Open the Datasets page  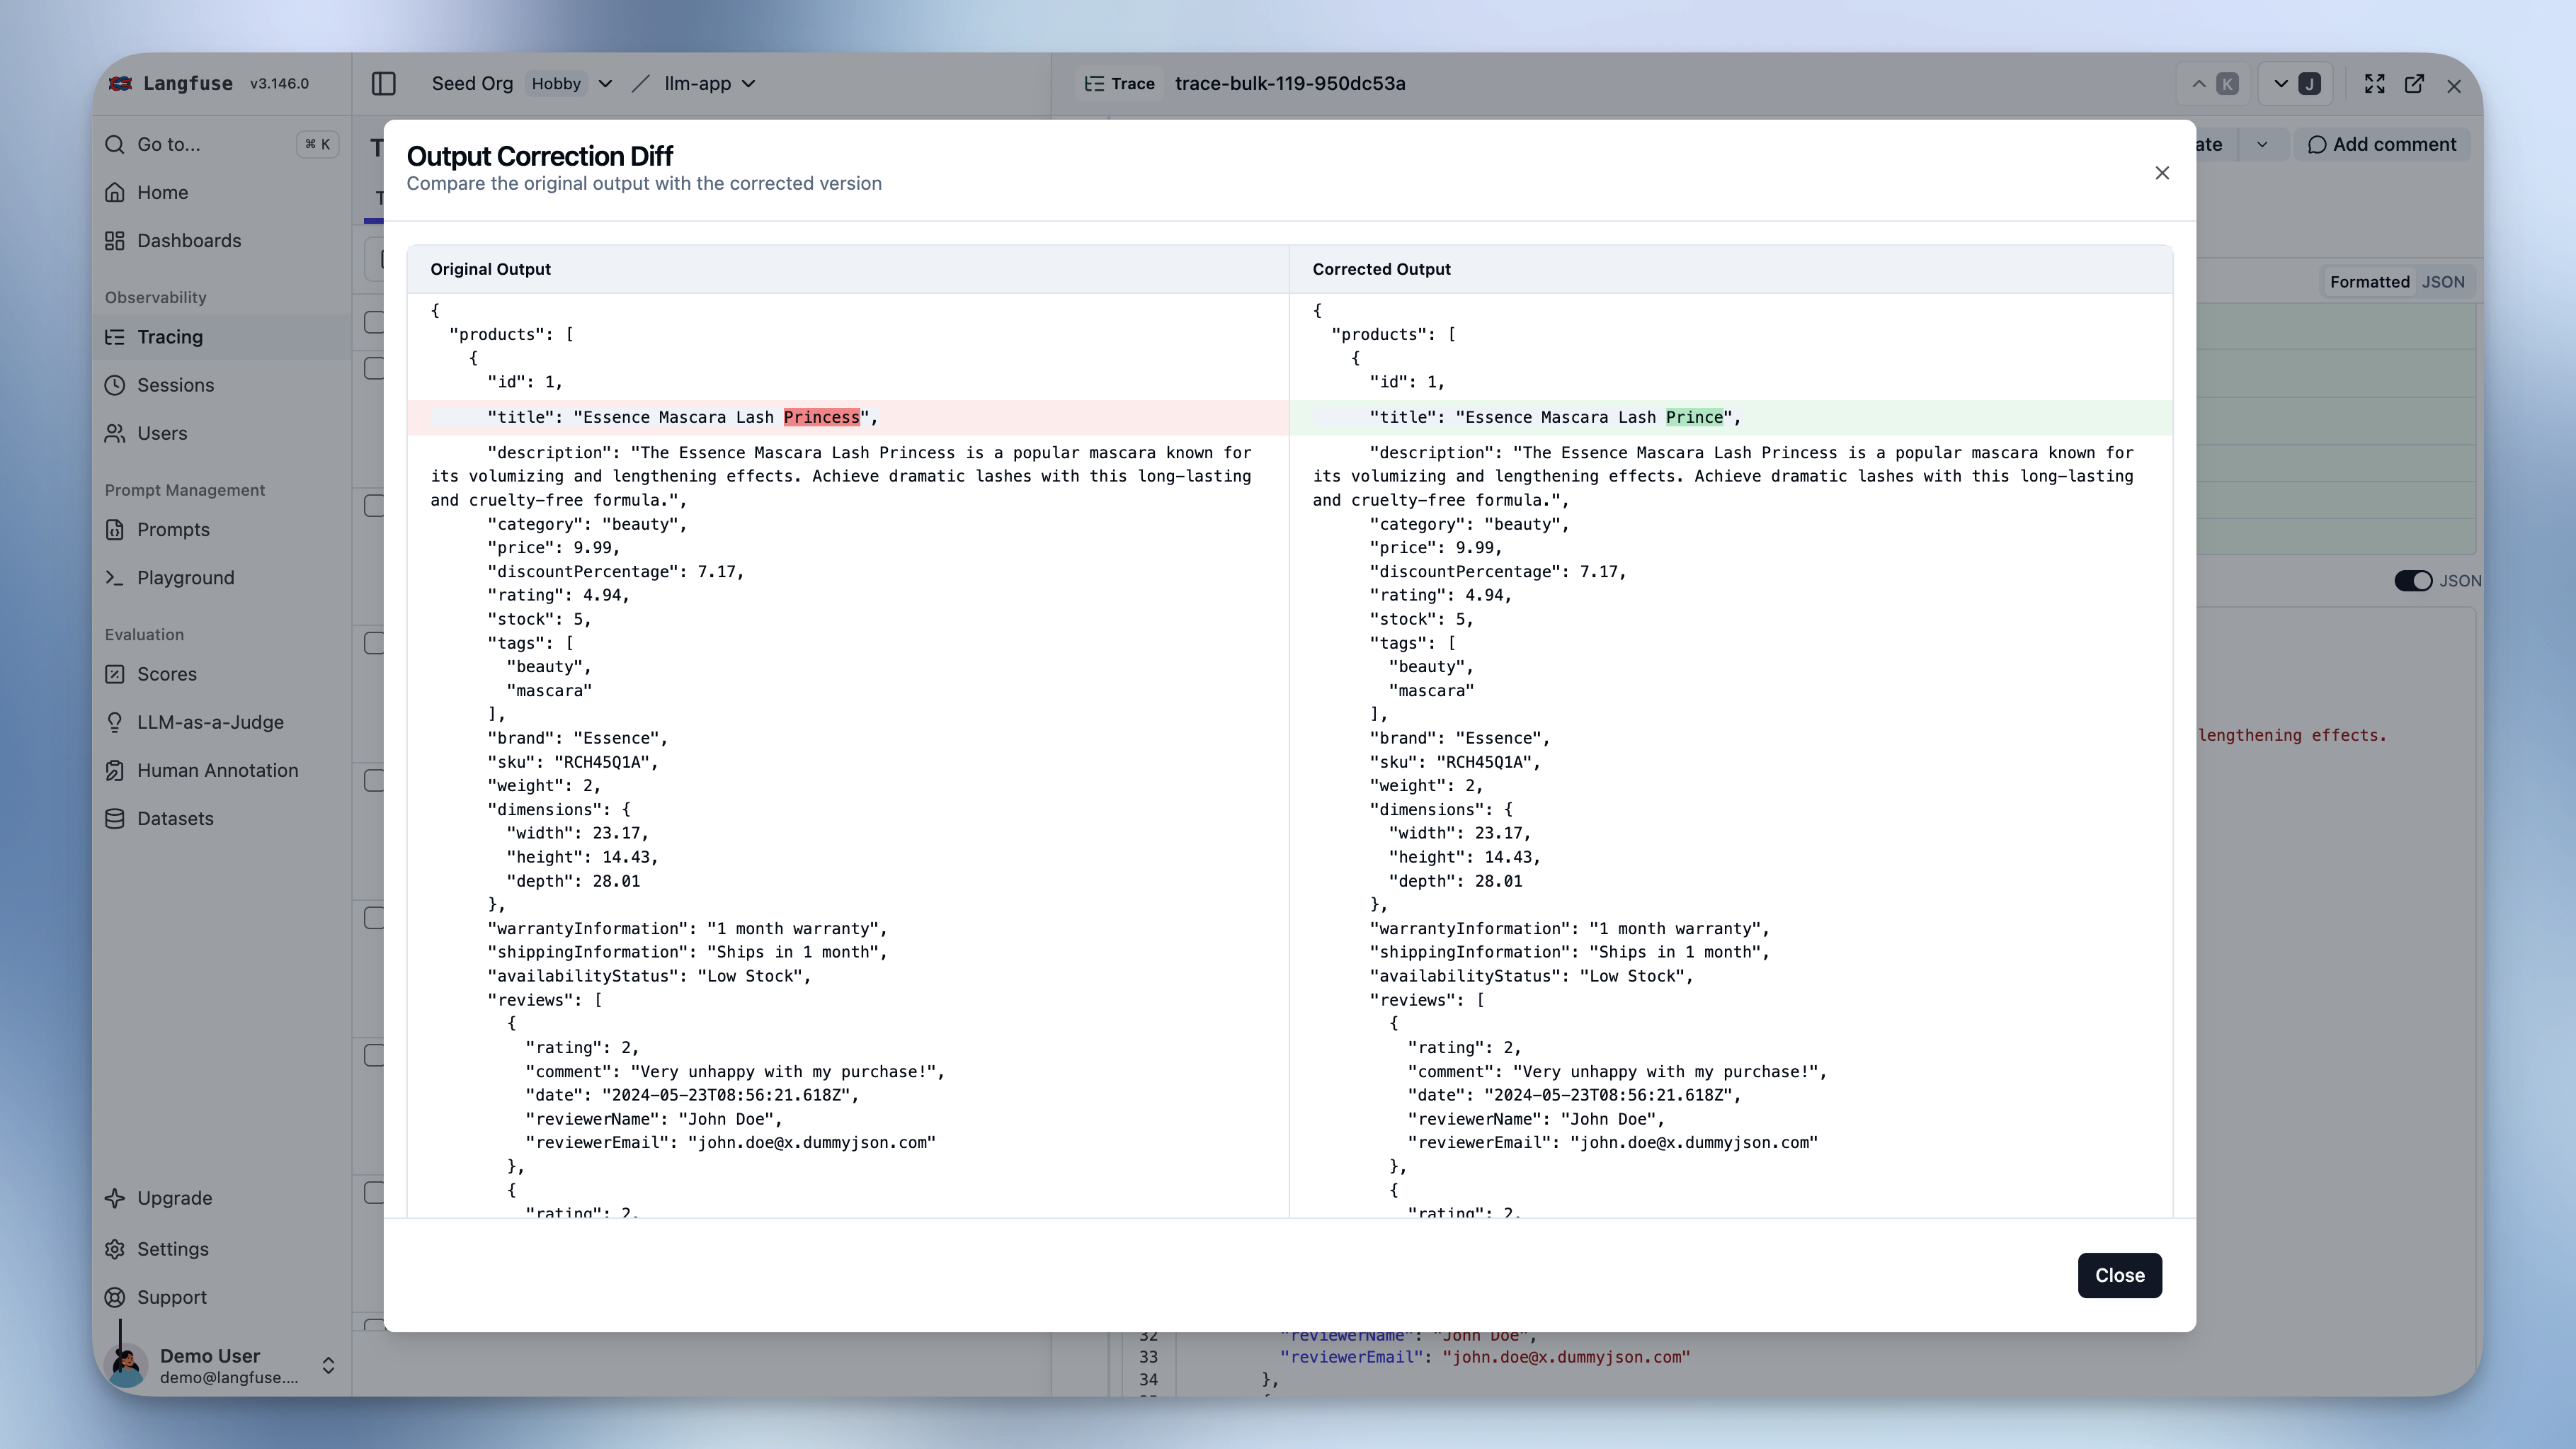tap(175, 818)
